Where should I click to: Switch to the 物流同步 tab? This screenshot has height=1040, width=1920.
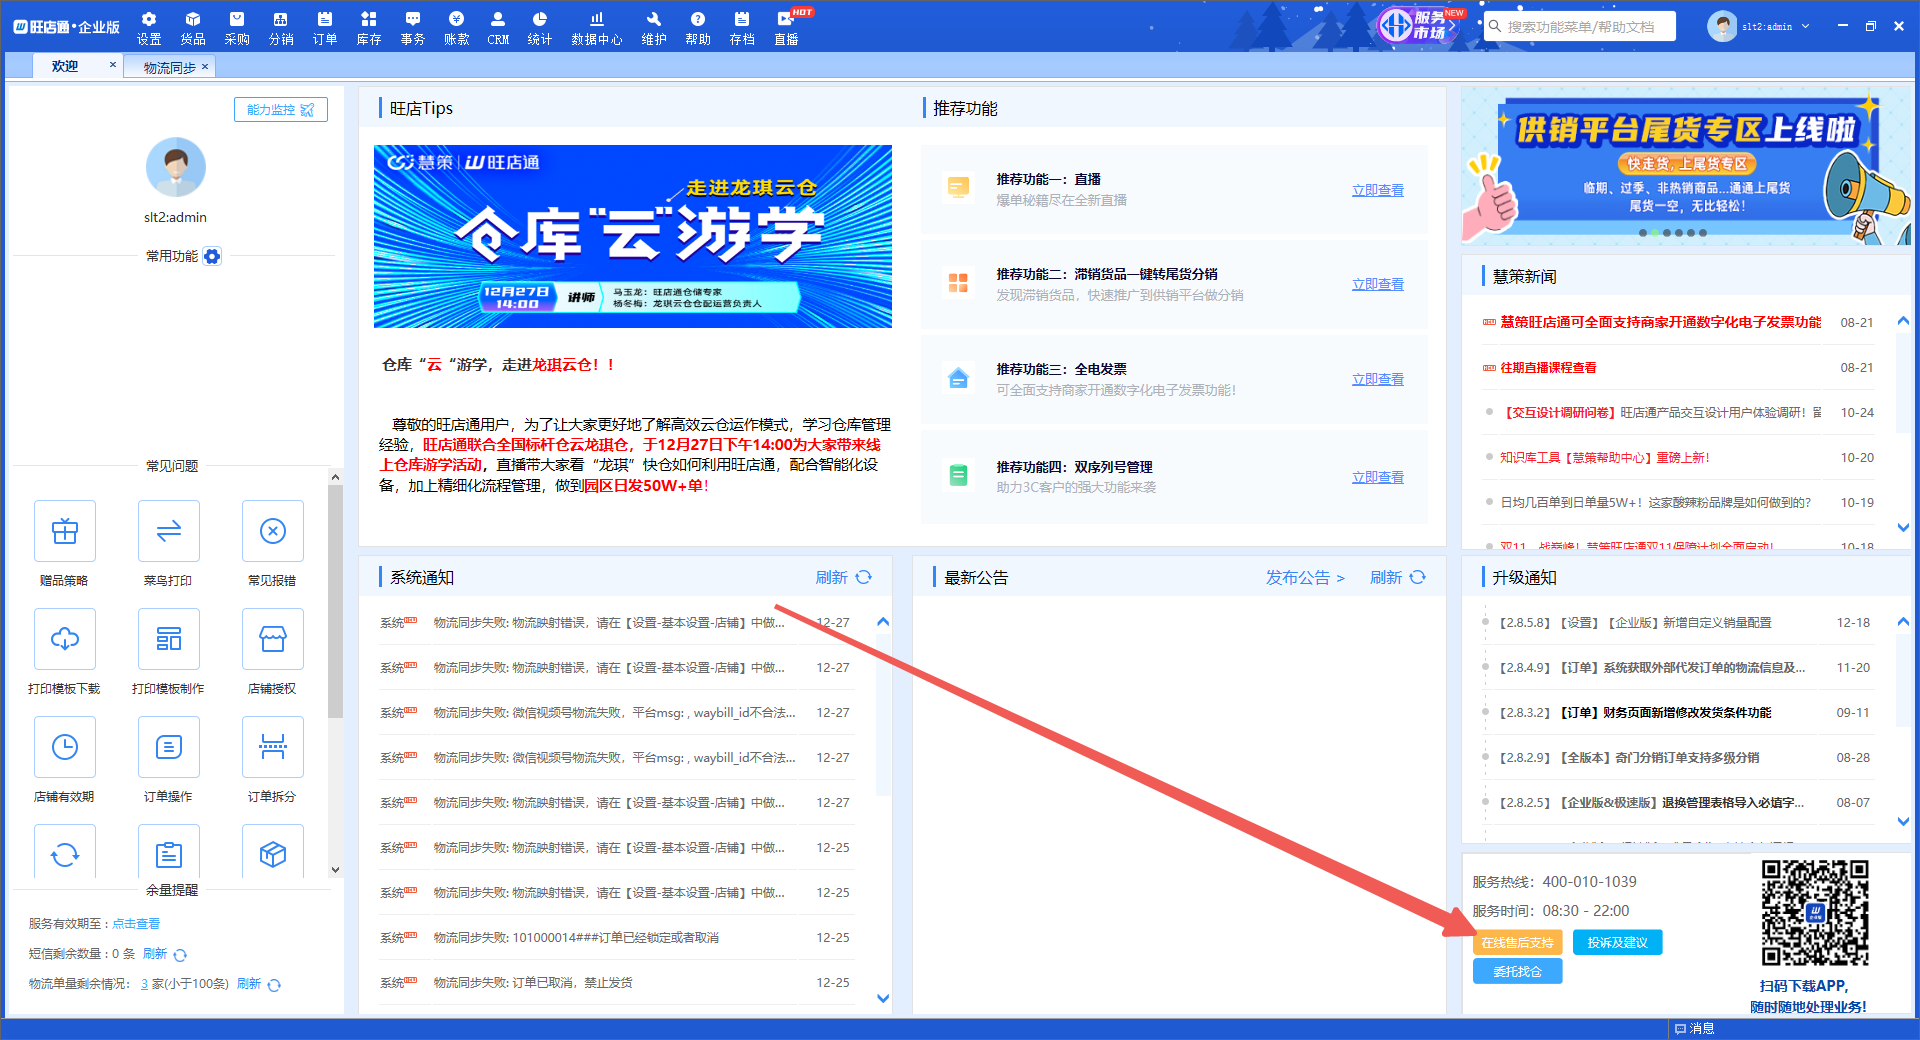point(169,67)
